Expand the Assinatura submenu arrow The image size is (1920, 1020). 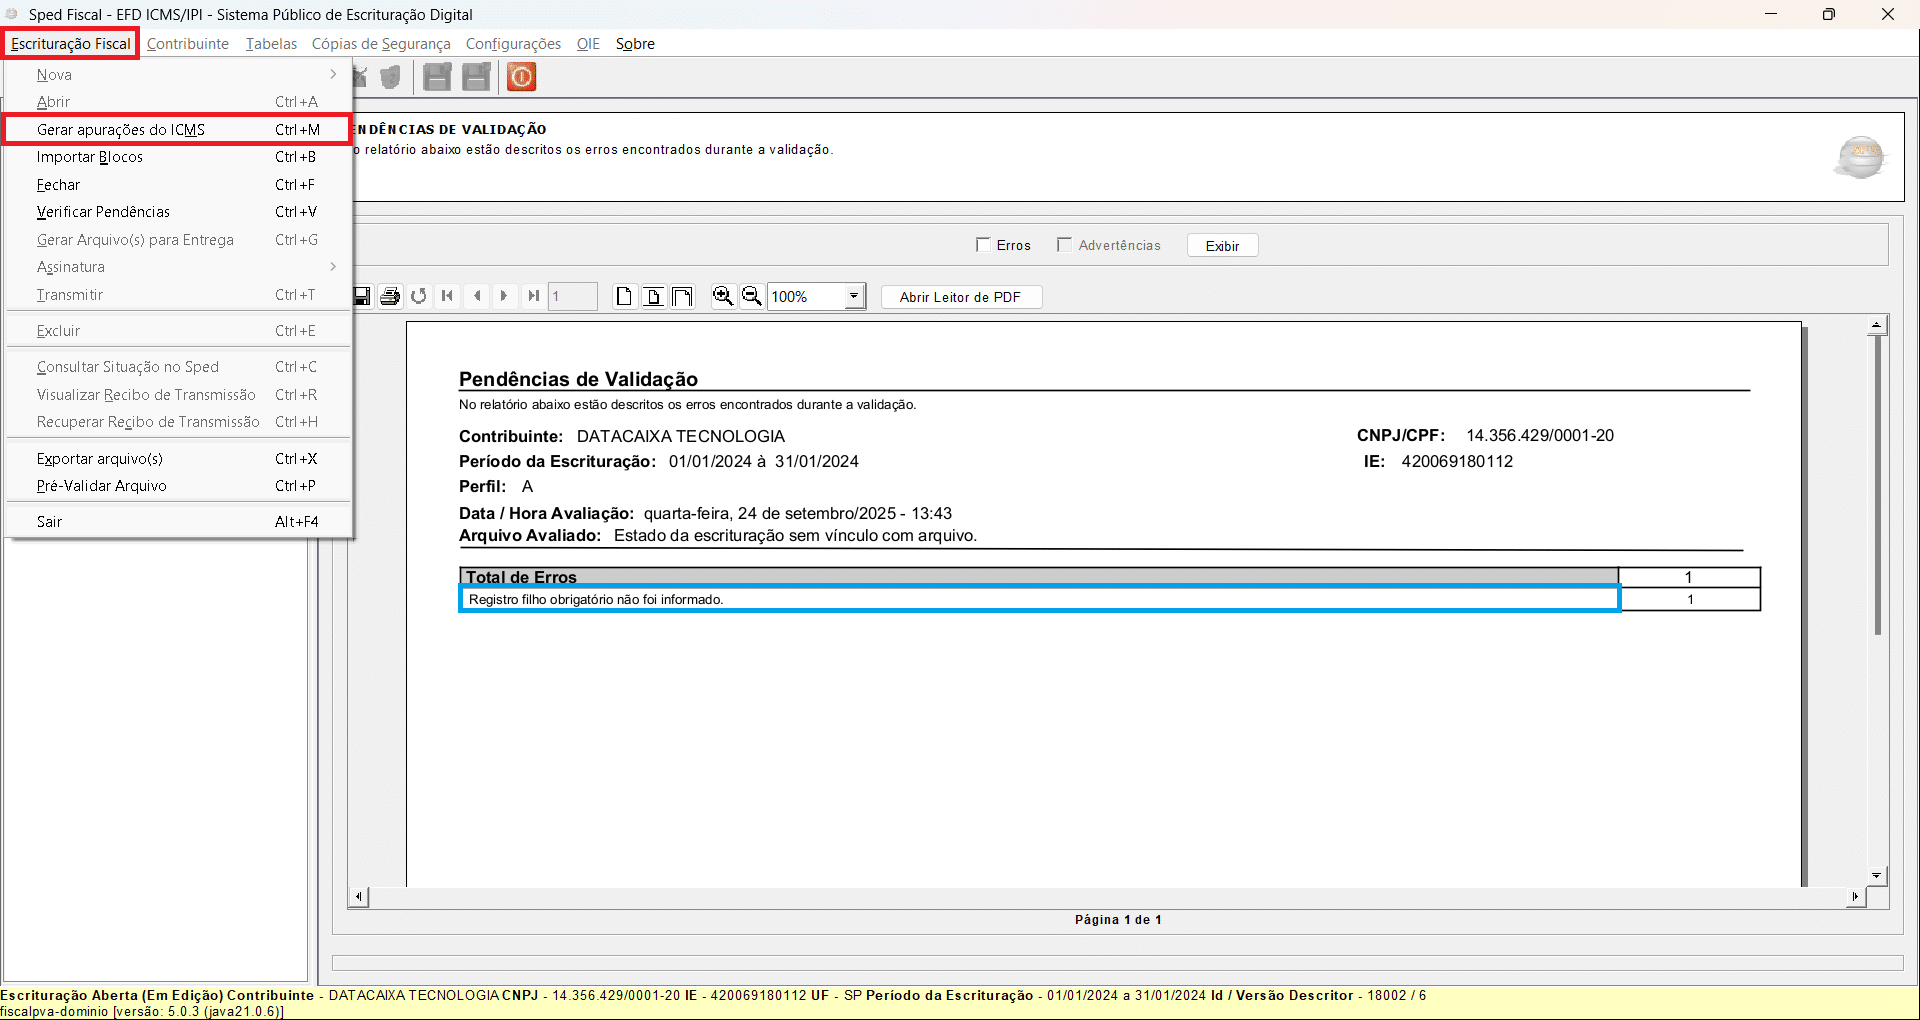[332, 267]
